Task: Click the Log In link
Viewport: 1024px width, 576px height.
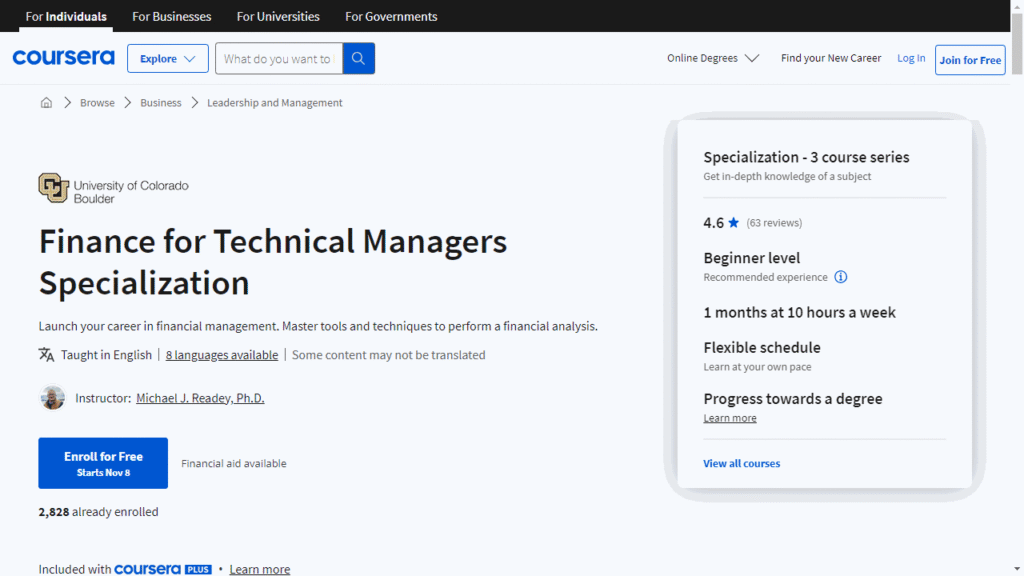Action: 911,58
